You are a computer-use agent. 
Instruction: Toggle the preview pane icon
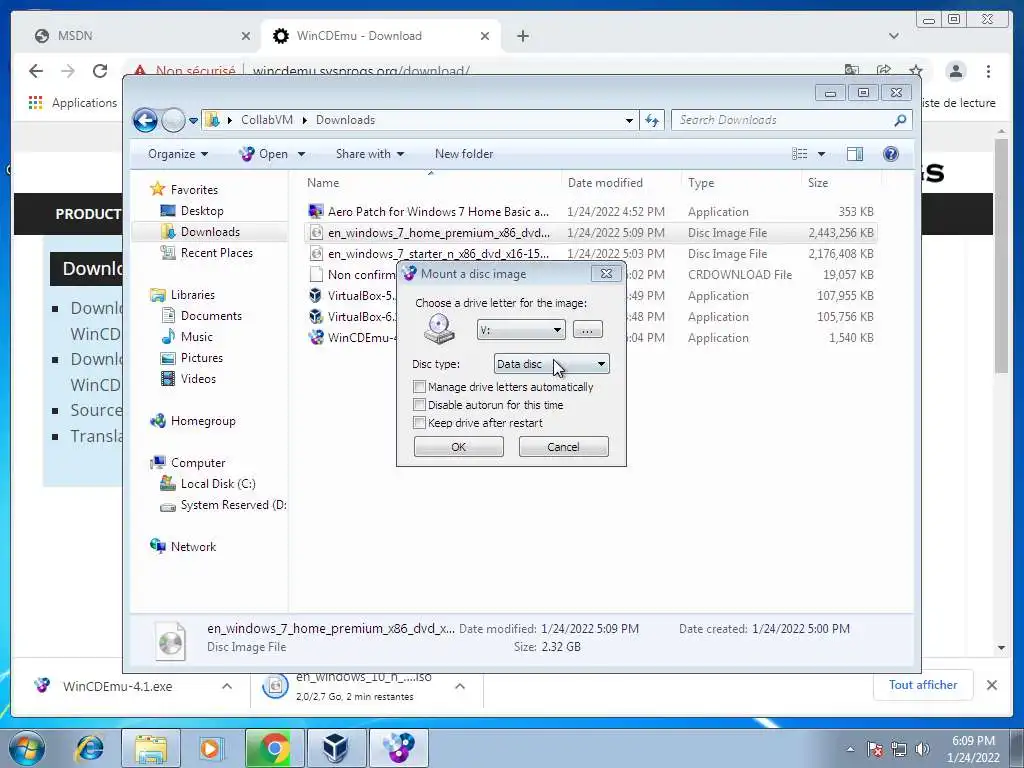854,153
